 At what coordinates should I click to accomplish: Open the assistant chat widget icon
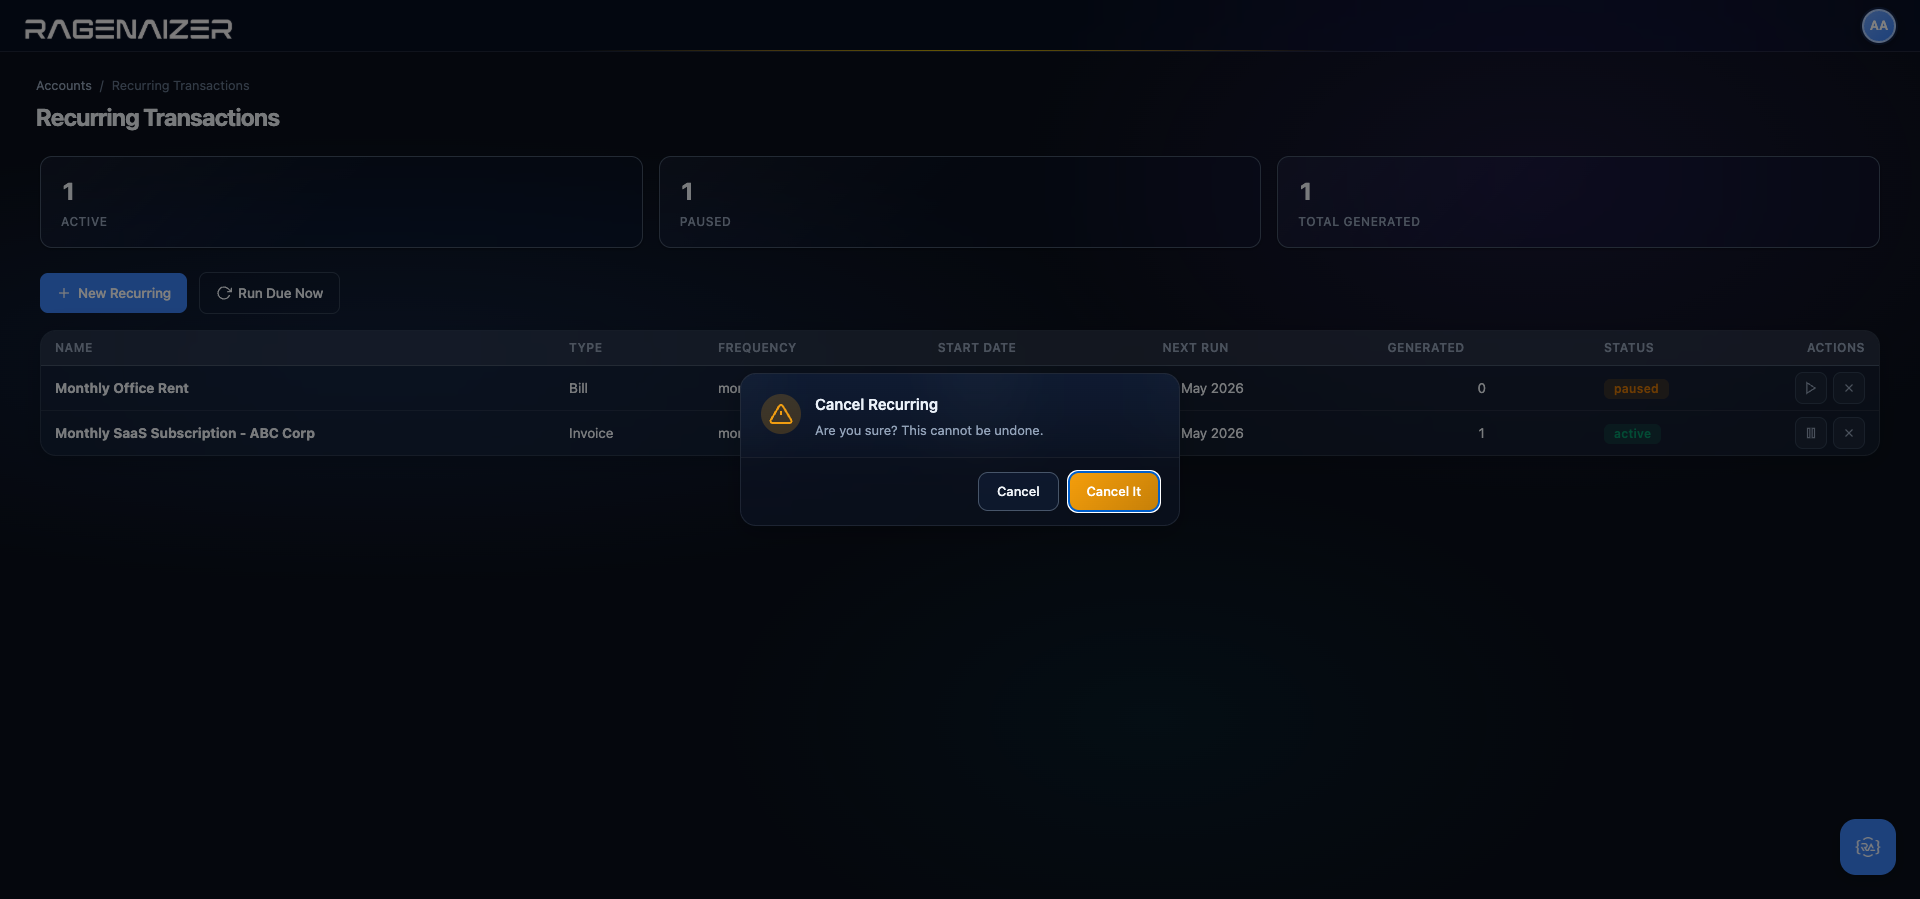coord(1867,847)
